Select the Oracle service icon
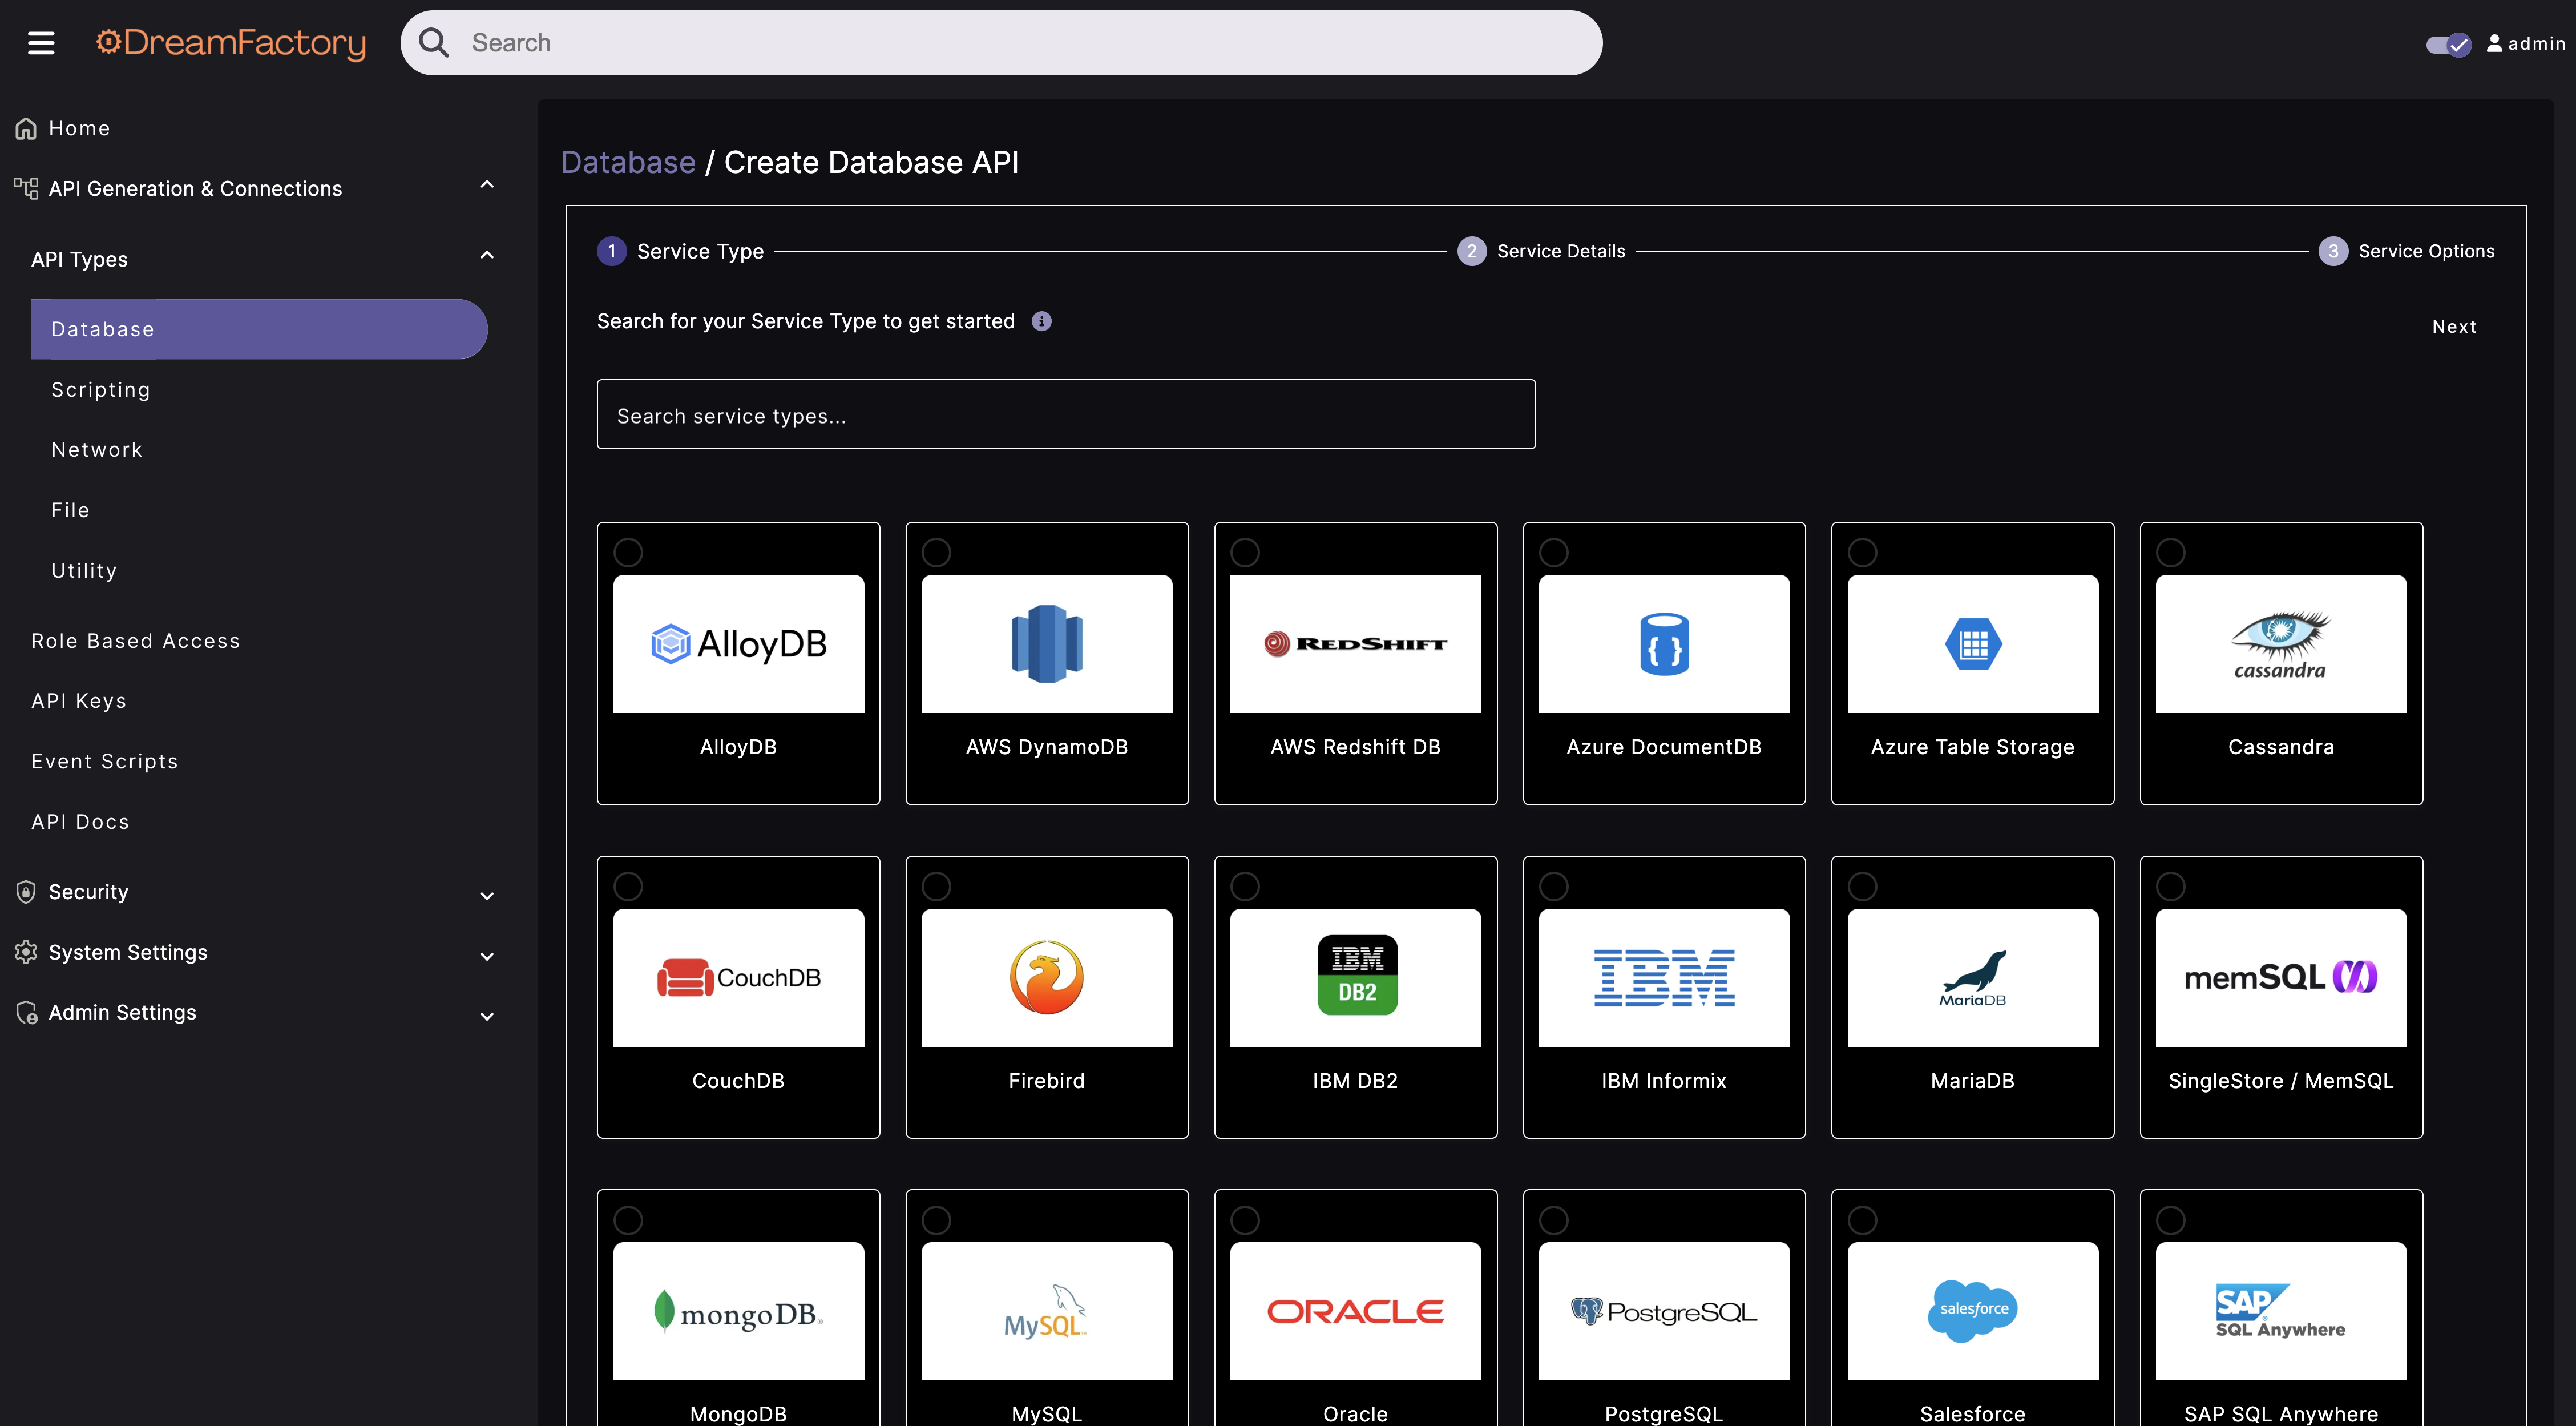The image size is (2576, 1426). click(x=1355, y=1311)
